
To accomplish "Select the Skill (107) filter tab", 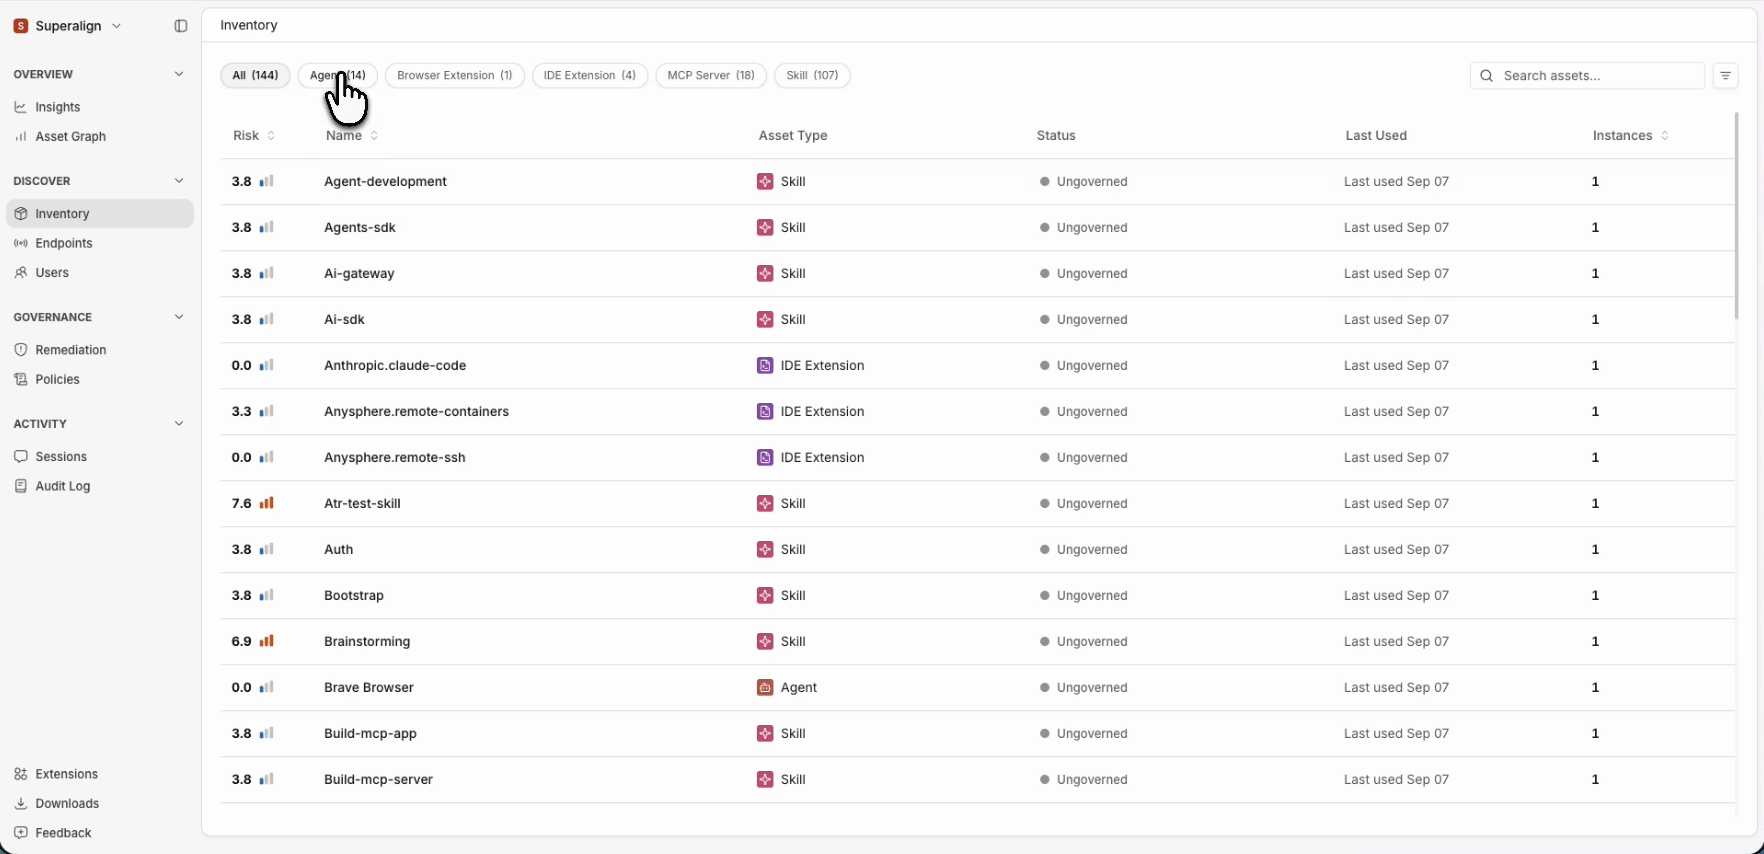I will (812, 76).
